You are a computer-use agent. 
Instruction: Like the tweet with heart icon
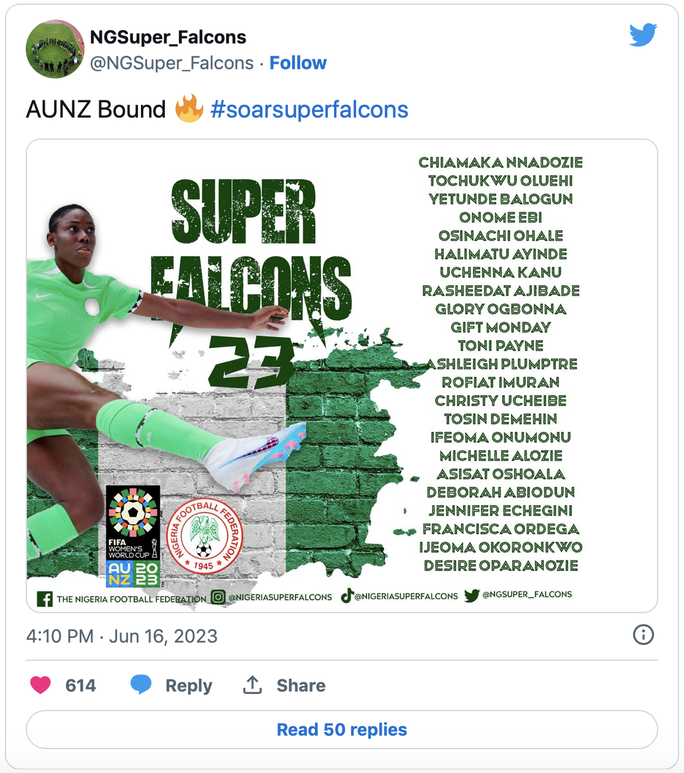40,685
